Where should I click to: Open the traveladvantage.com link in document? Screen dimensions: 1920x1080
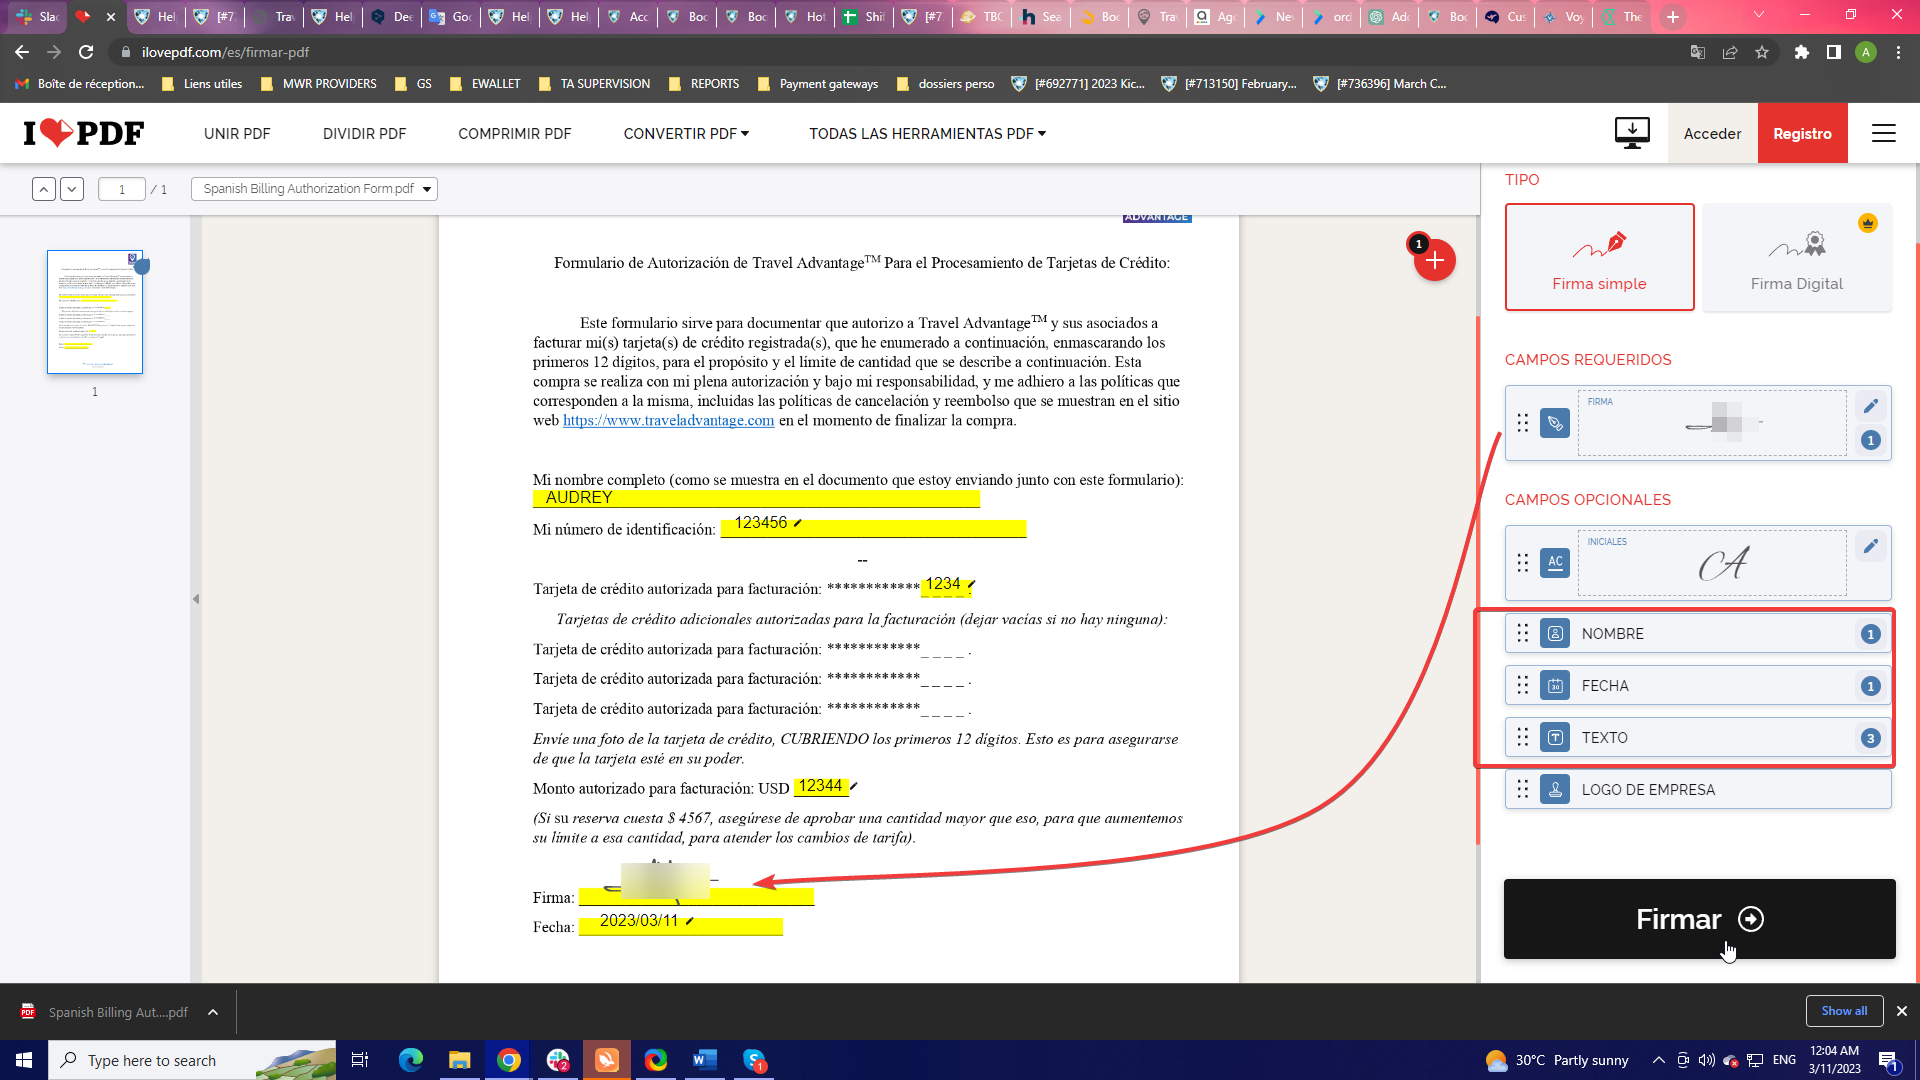(668, 421)
